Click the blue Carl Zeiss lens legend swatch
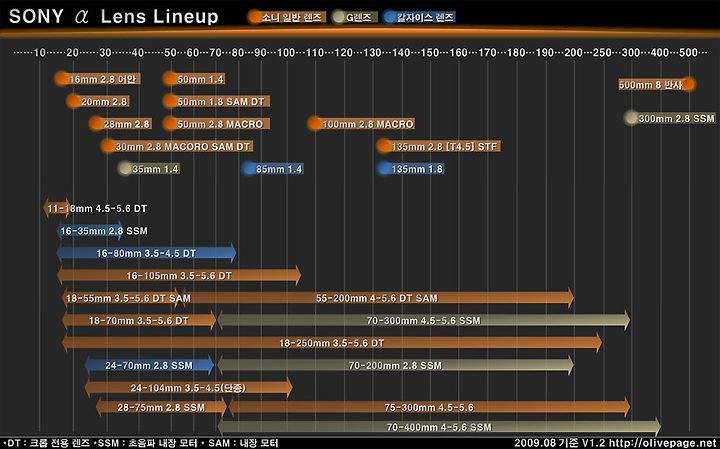720x449 pixels. (420, 17)
